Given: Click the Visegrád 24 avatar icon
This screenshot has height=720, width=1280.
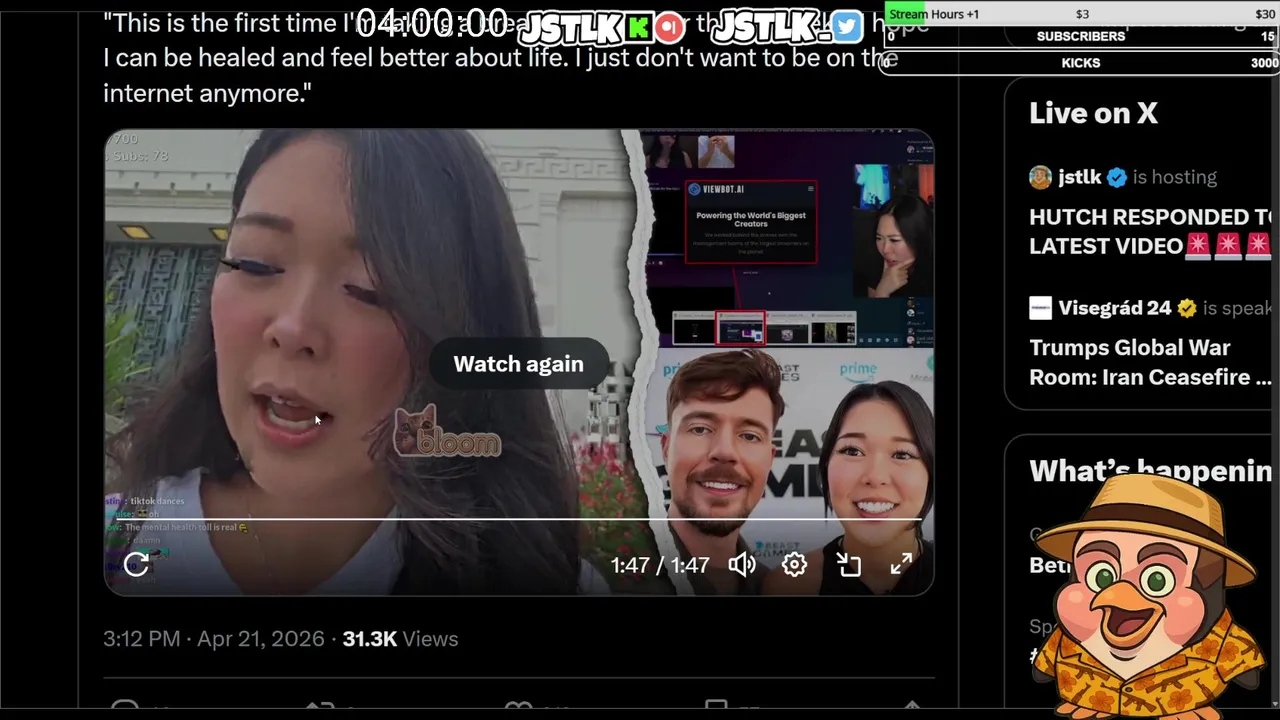Looking at the screenshot, I should pos(1040,308).
